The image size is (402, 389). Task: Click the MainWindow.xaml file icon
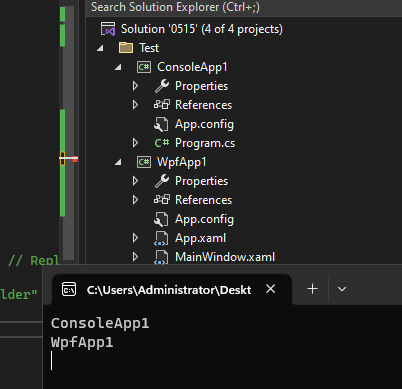click(161, 257)
